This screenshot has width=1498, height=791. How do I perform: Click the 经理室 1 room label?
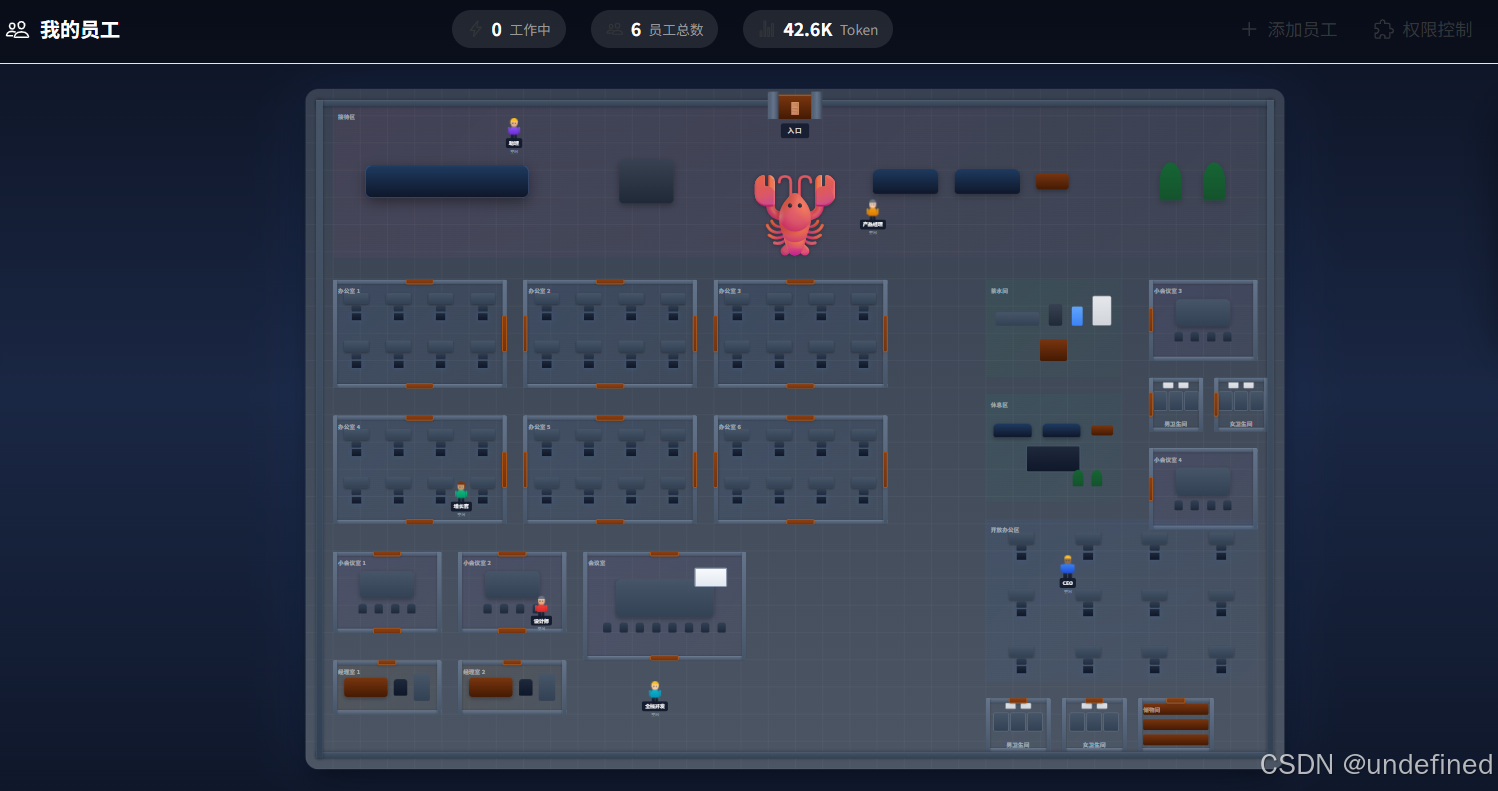[x=349, y=672]
